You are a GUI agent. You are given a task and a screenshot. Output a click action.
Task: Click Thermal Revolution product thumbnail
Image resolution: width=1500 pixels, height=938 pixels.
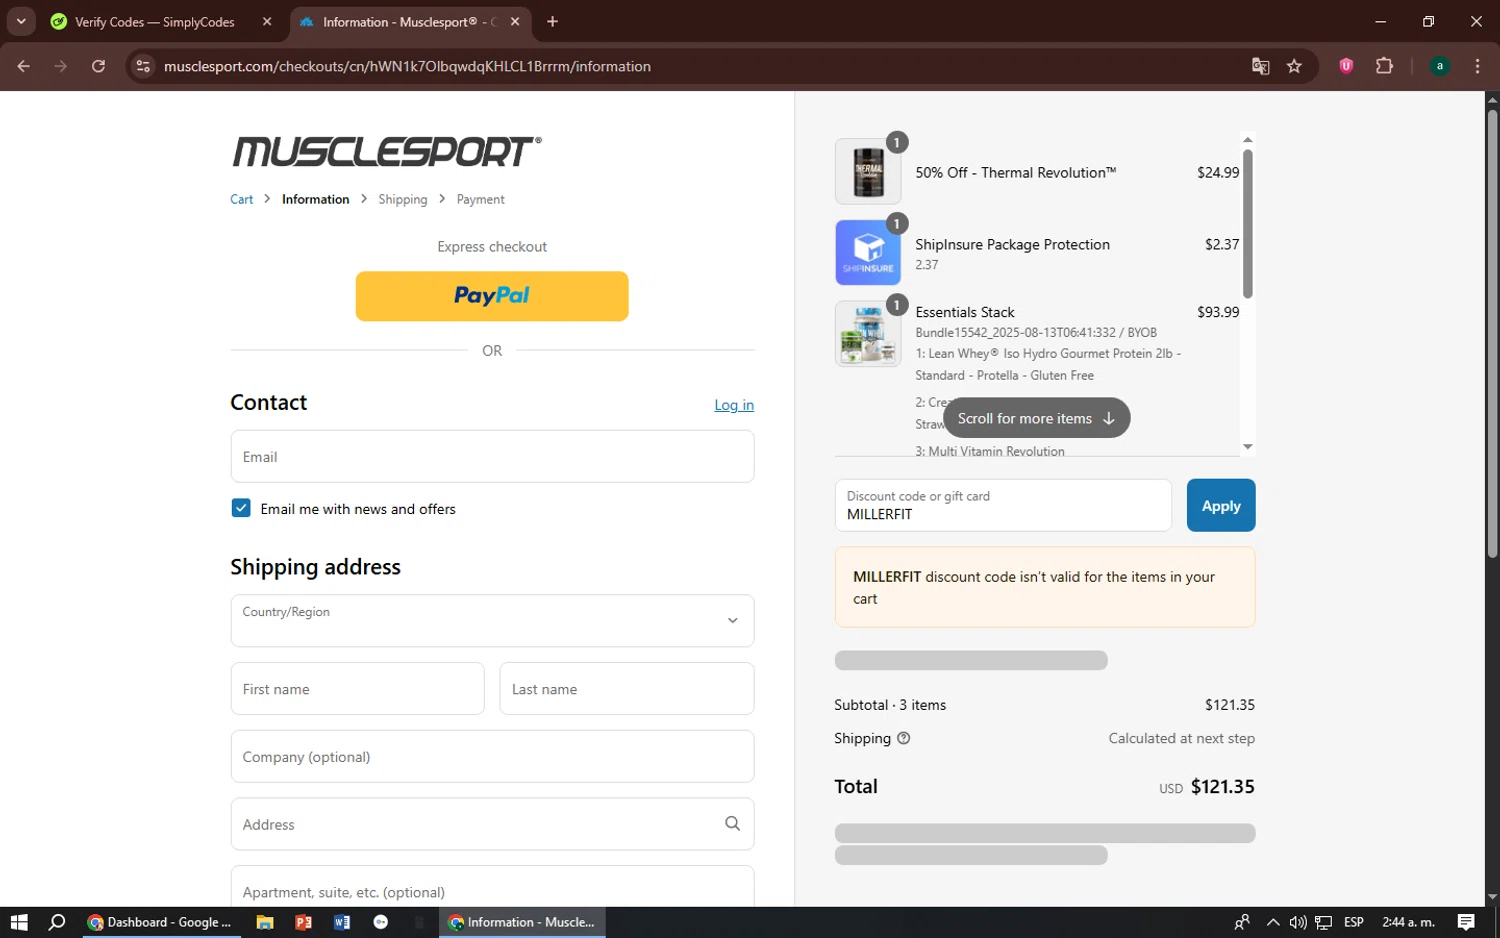pyautogui.click(x=868, y=172)
